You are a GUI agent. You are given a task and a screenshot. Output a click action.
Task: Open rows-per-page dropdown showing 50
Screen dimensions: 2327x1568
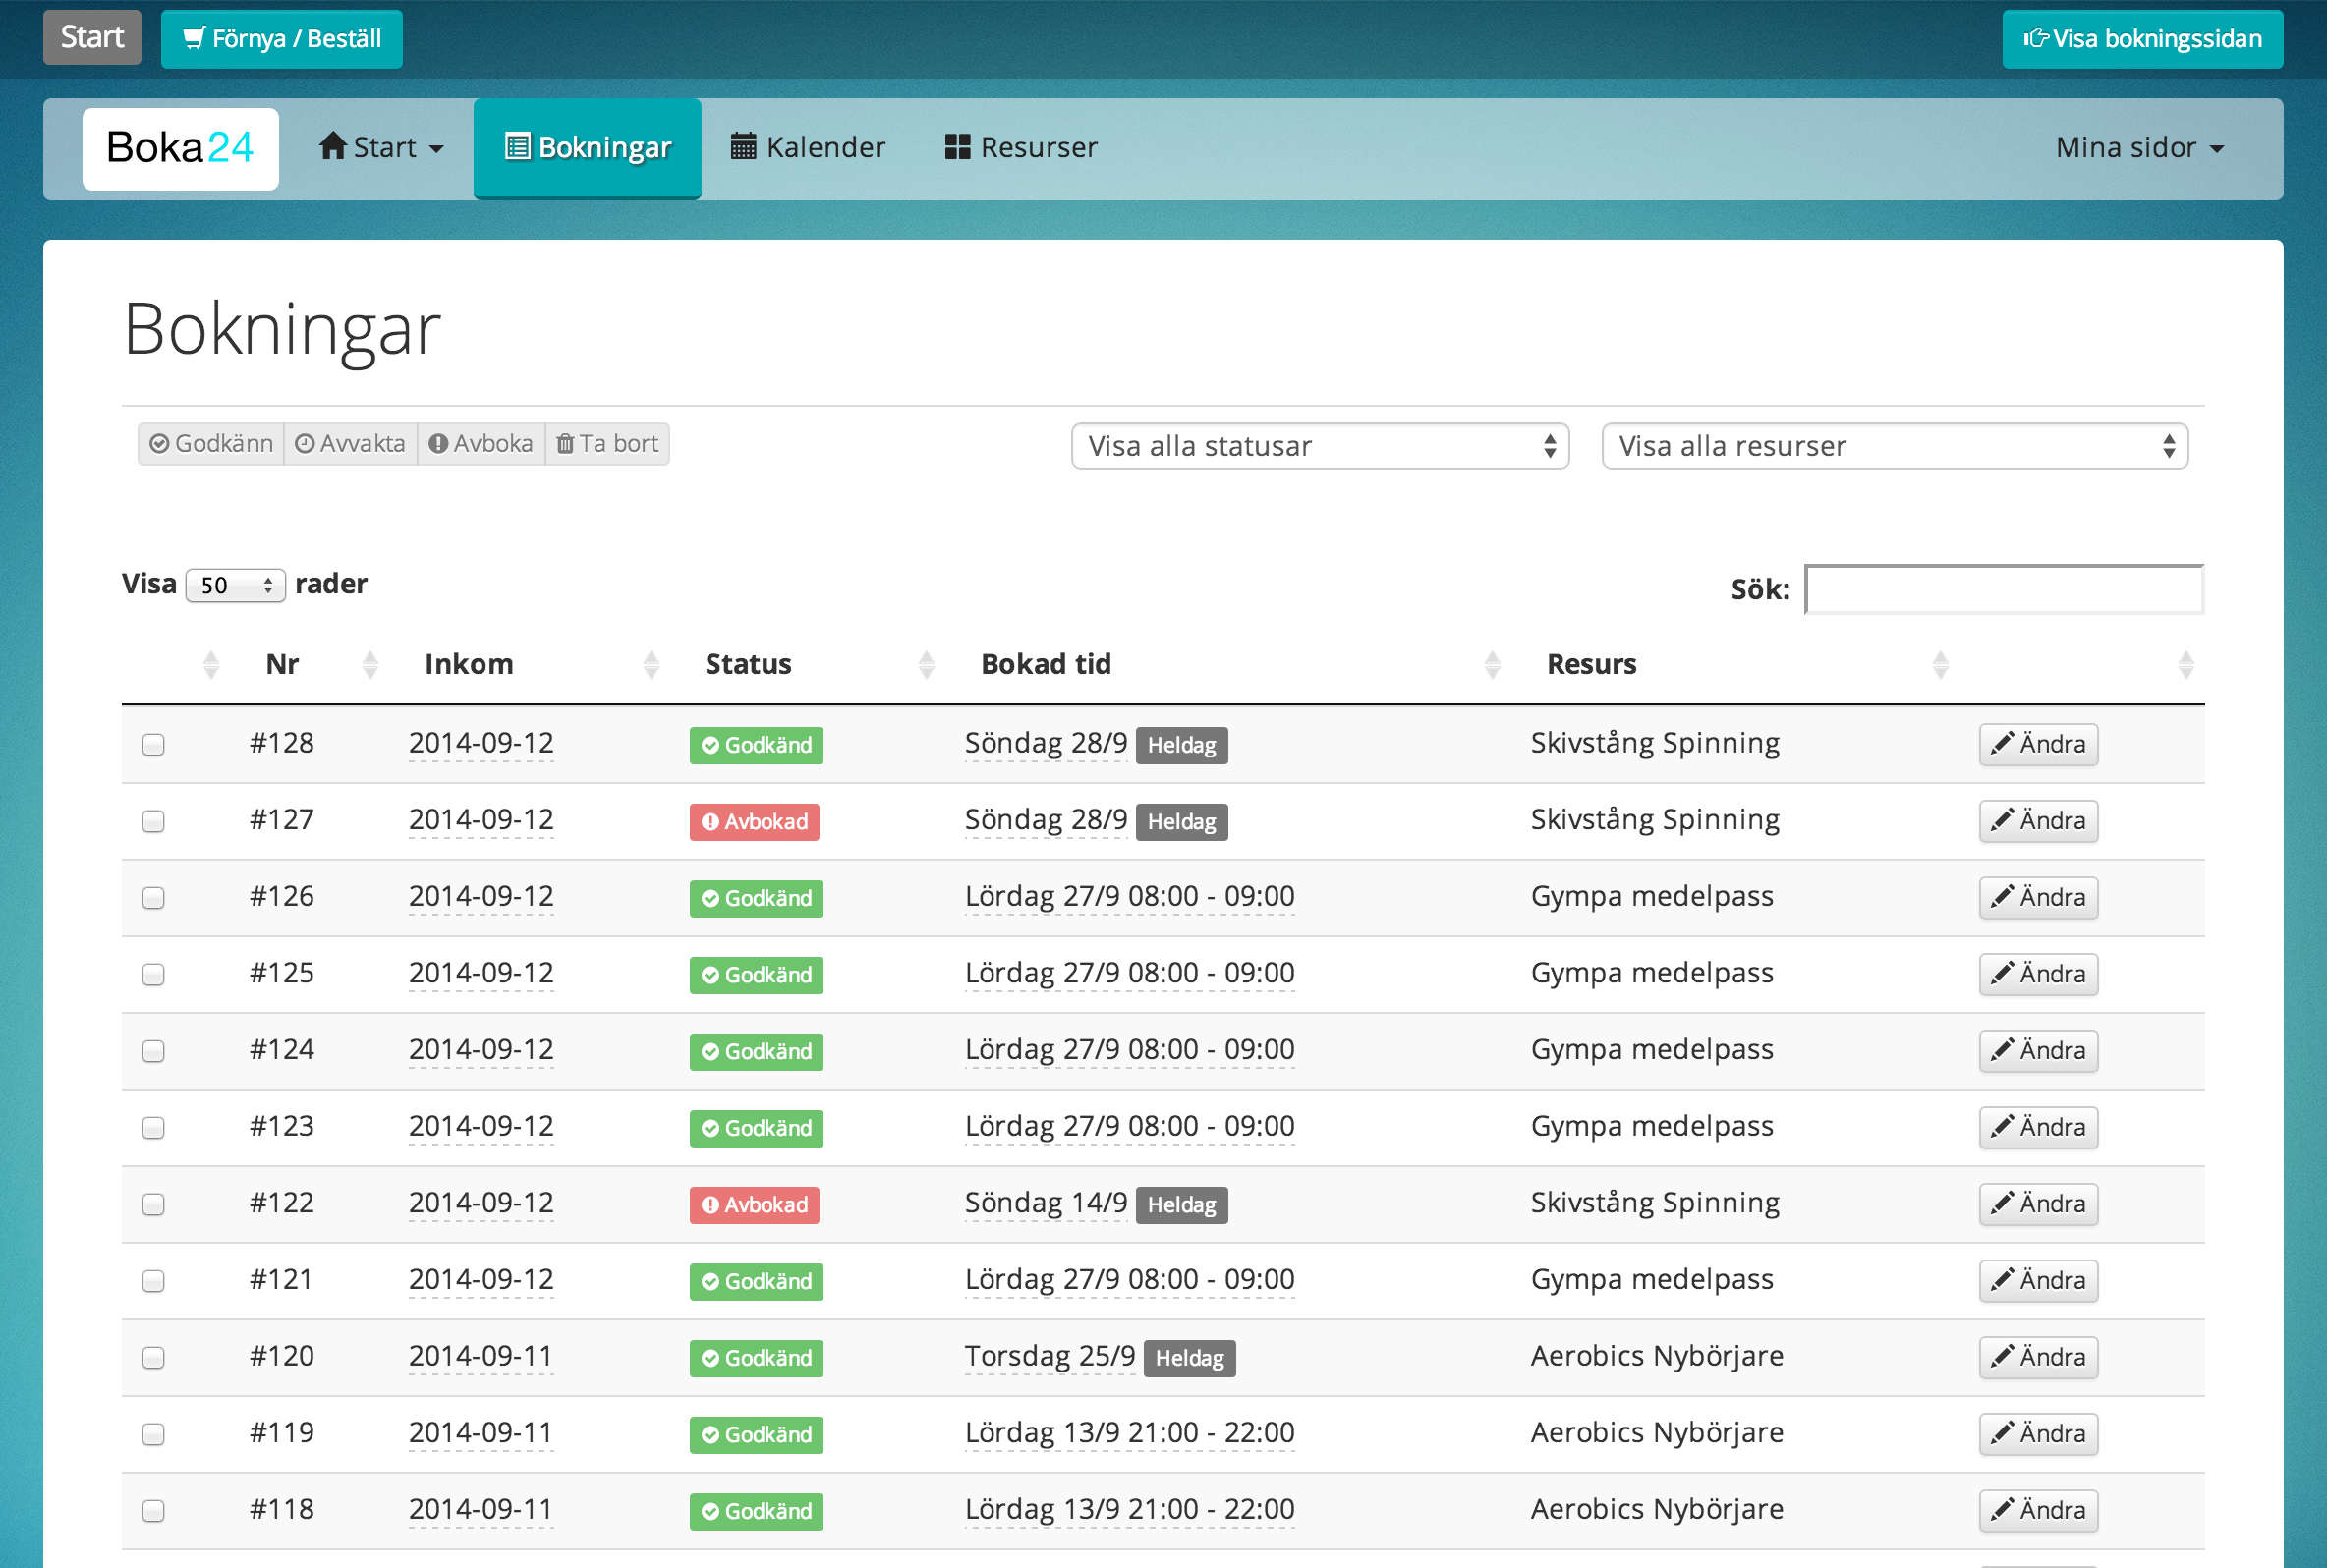(x=235, y=586)
